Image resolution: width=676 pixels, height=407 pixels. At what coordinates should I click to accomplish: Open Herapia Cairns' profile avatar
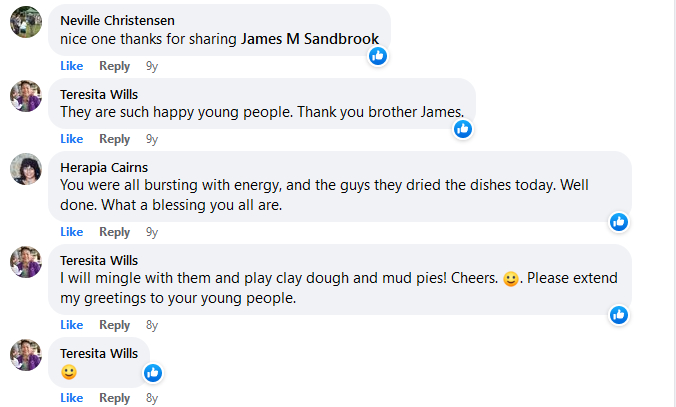point(25,169)
